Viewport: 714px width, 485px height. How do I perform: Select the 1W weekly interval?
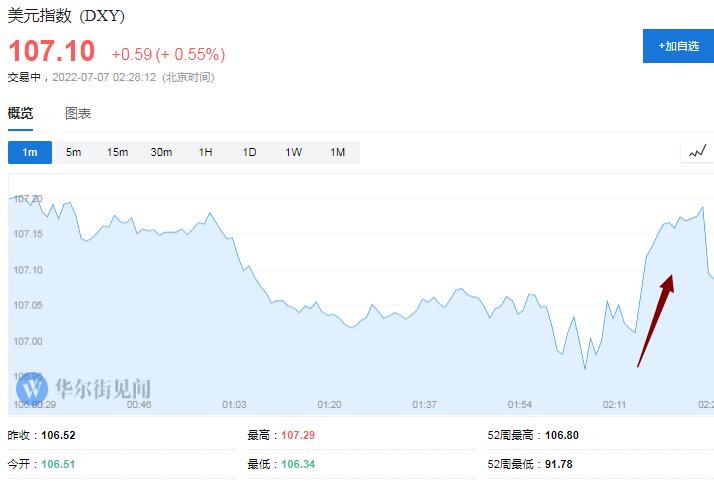tap(293, 152)
